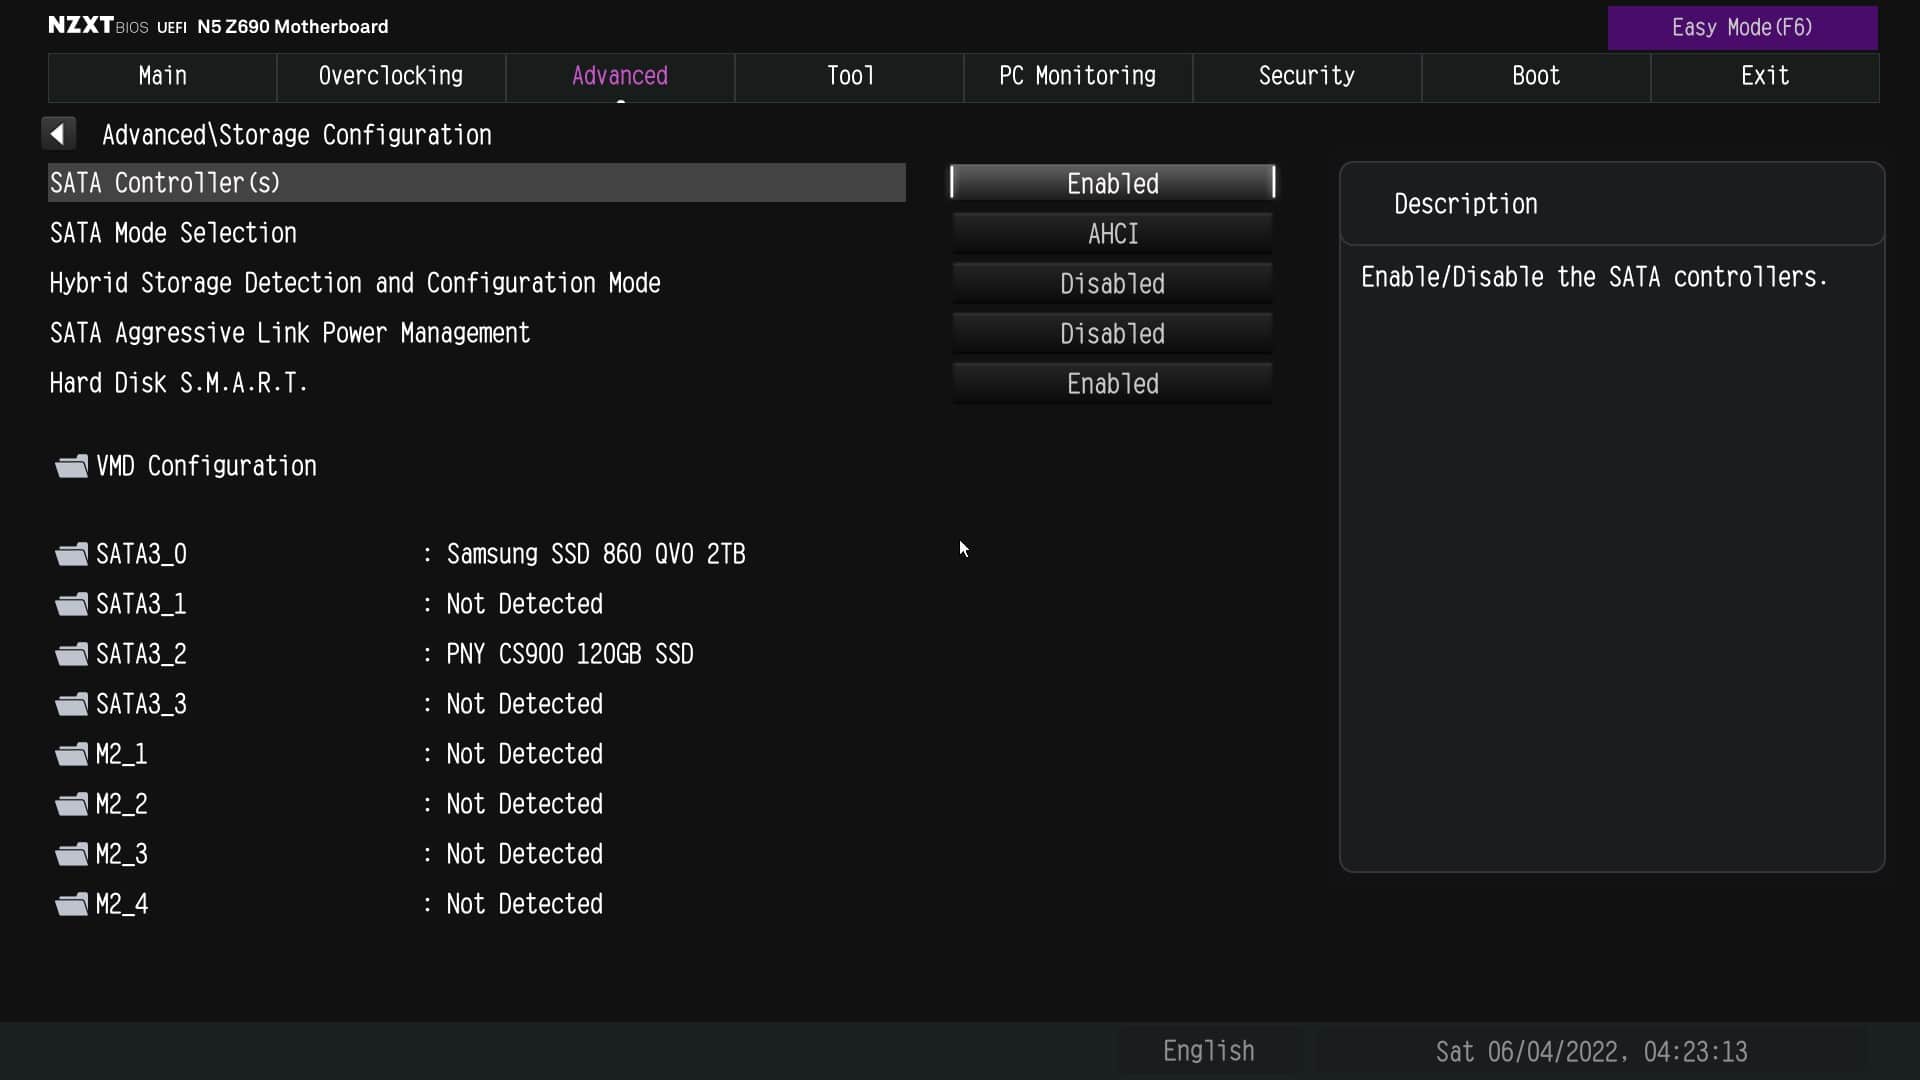
Task: Change Hybrid Storage Detection Disabled value
Action: tap(1112, 283)
